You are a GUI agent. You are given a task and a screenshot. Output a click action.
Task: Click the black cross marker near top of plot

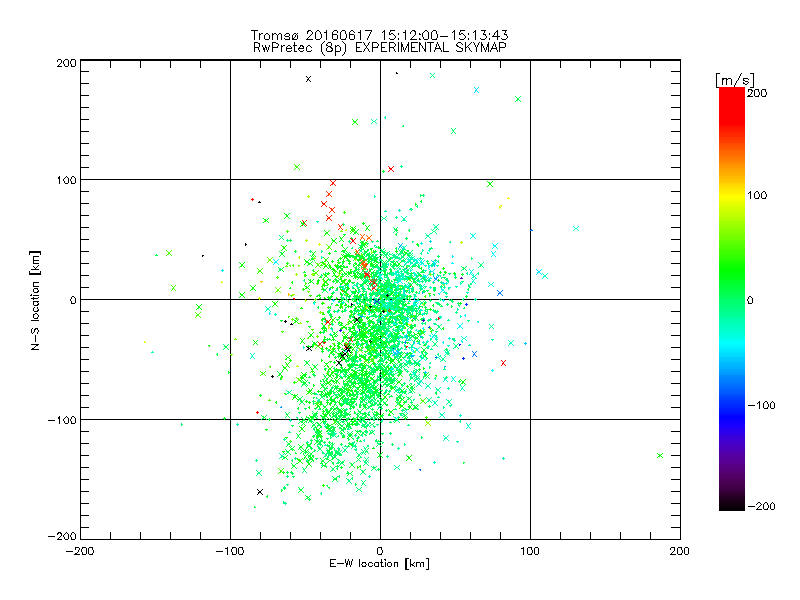(x=308, y=79)
